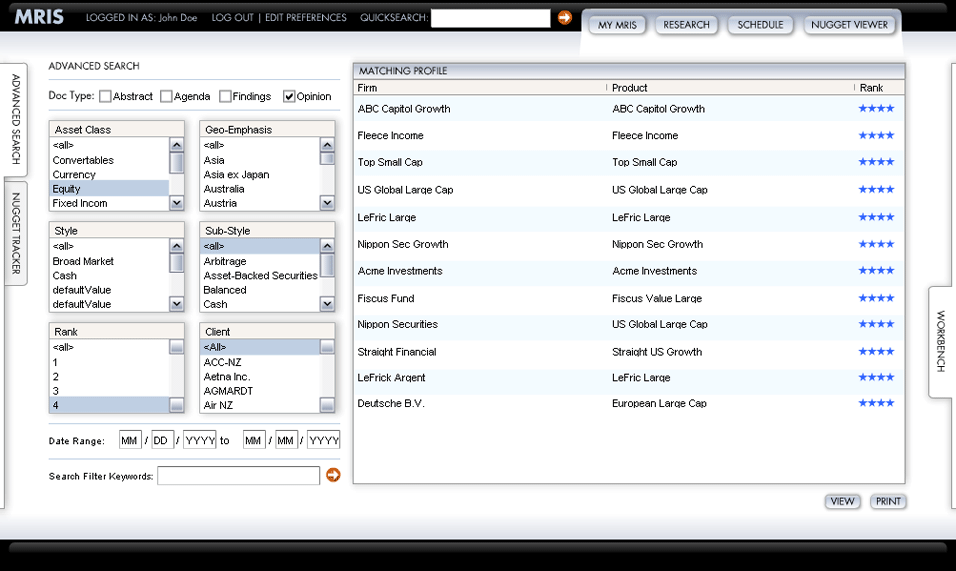Focus the Search Filter Keywords field
The width and height of the screenshot is (956, 571).
(x=238, y=475)
